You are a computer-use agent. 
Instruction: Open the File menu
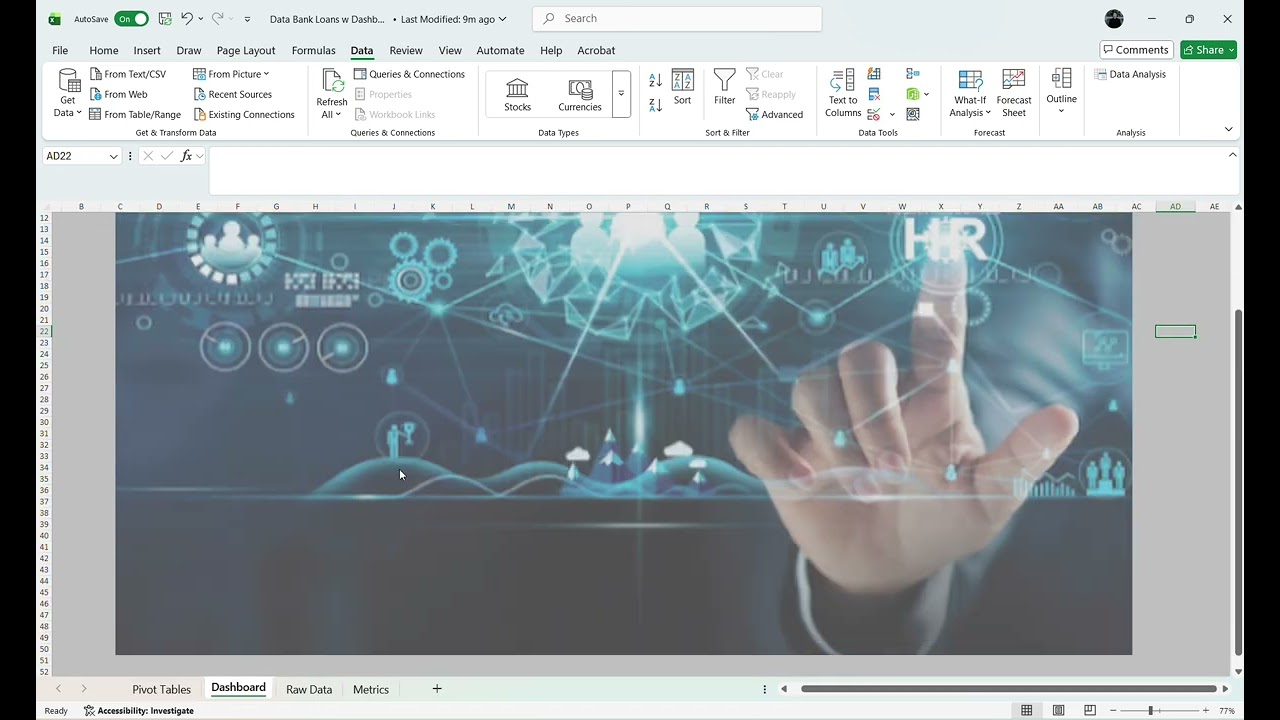(x=60, y=50)
